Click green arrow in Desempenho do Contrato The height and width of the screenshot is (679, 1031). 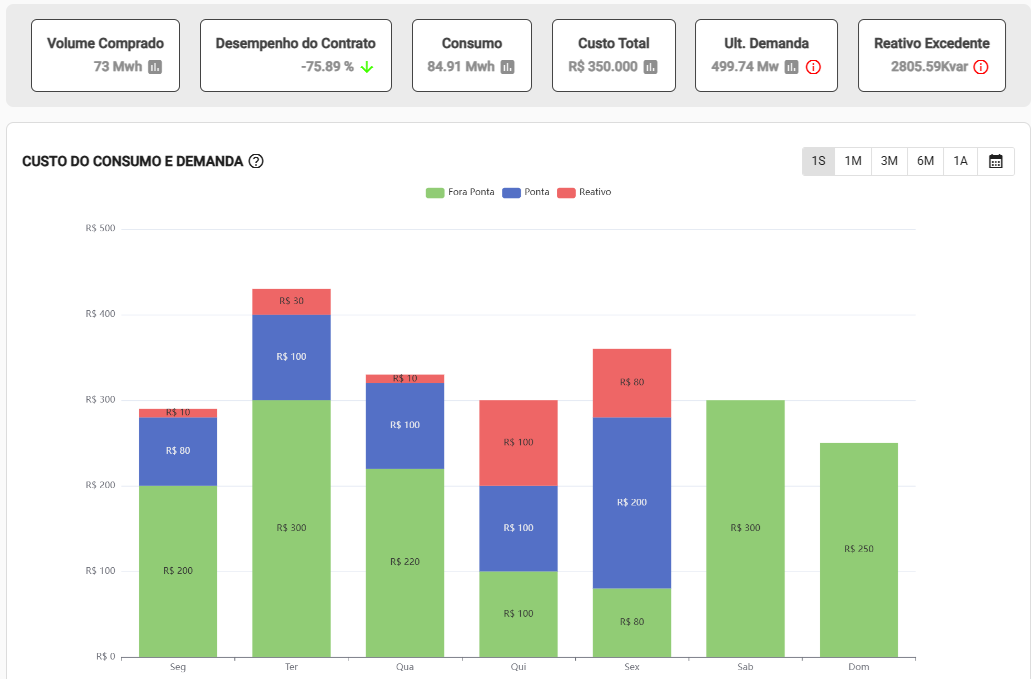point(367,67)
